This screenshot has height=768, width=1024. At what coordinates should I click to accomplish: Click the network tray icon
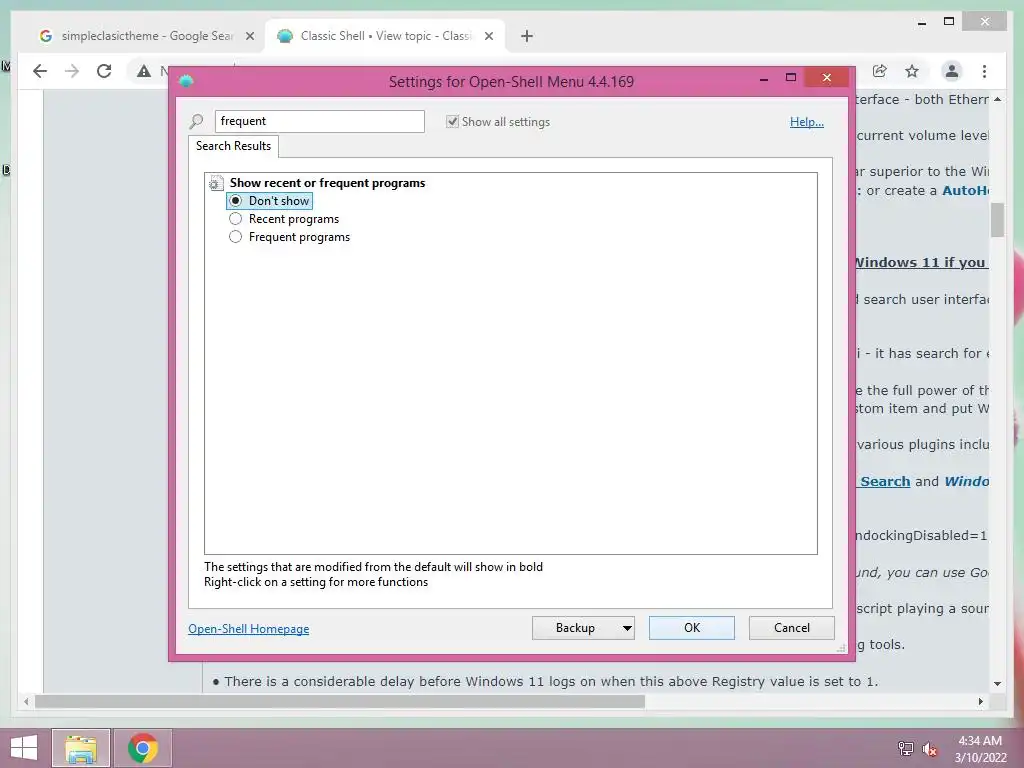906,748
